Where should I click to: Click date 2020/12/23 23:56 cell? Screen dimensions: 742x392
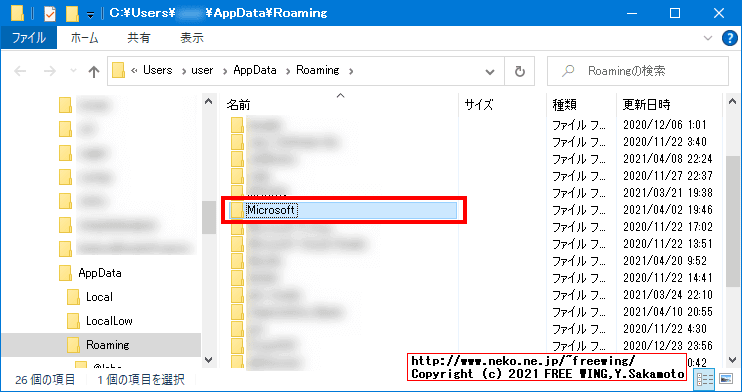coord(668,346)
